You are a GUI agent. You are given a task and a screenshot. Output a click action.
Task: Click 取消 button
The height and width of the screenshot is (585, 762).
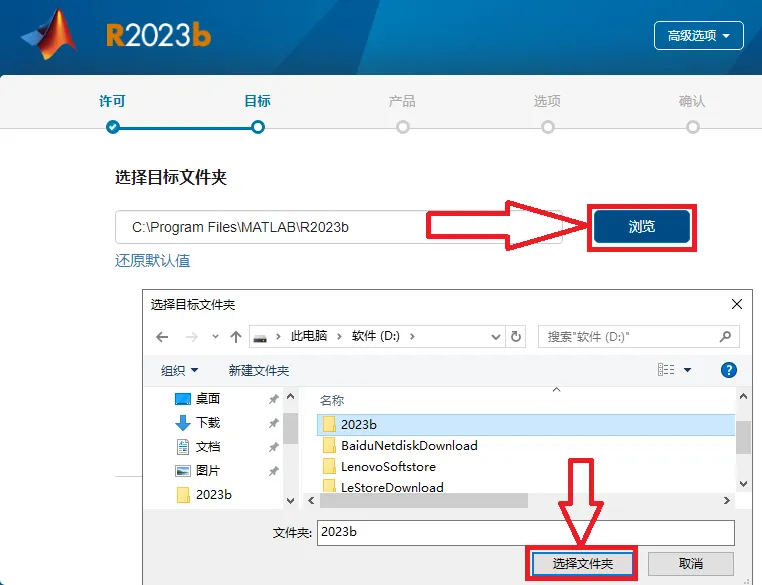pos(691,564)
